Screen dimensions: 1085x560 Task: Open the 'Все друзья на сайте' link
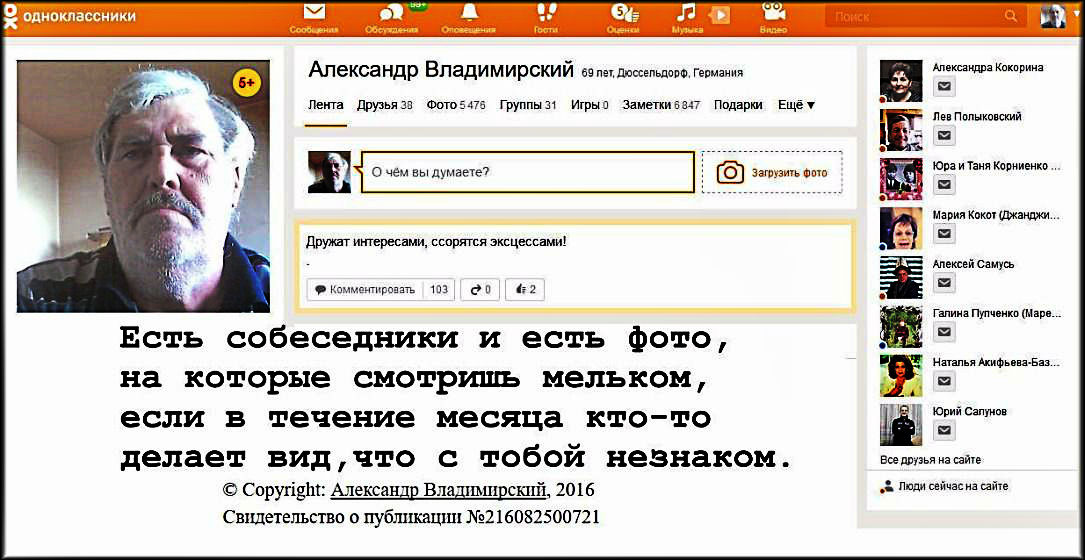931,460
